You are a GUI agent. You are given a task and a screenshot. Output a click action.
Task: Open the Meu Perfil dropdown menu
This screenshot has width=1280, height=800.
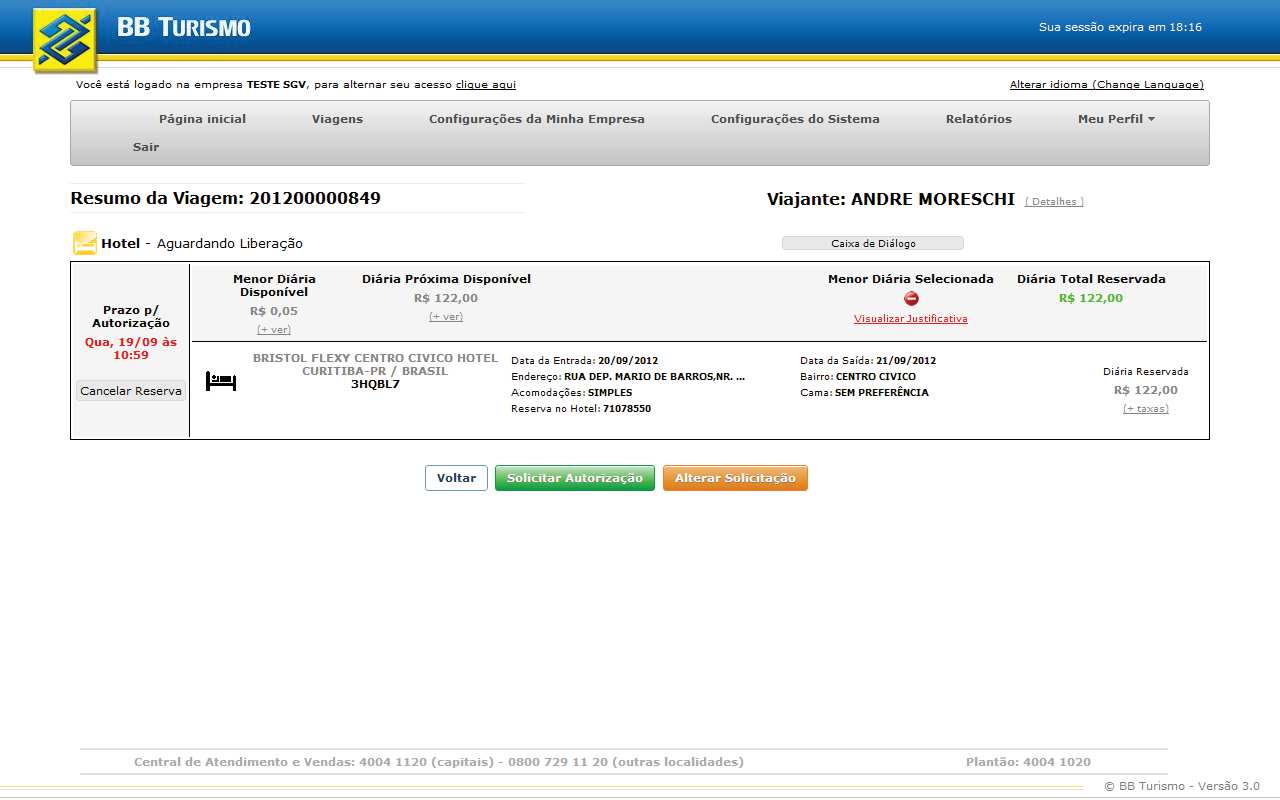[1116, 119]
